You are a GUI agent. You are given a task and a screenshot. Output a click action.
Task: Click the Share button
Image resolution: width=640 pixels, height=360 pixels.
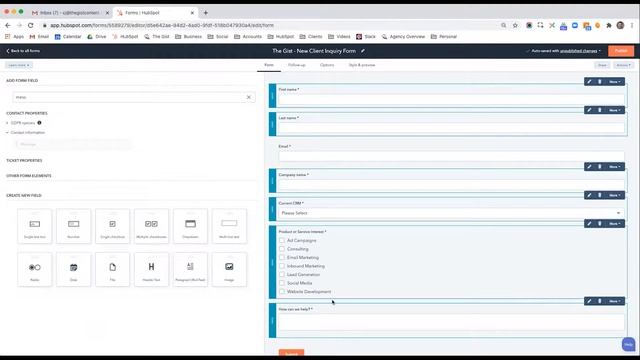(602, 65)
